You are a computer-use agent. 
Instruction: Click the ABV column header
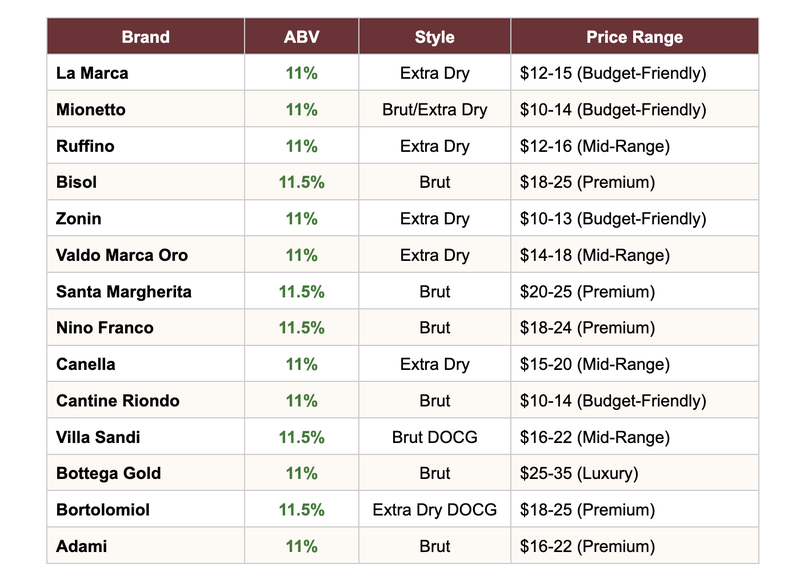(x=301, y=37)
